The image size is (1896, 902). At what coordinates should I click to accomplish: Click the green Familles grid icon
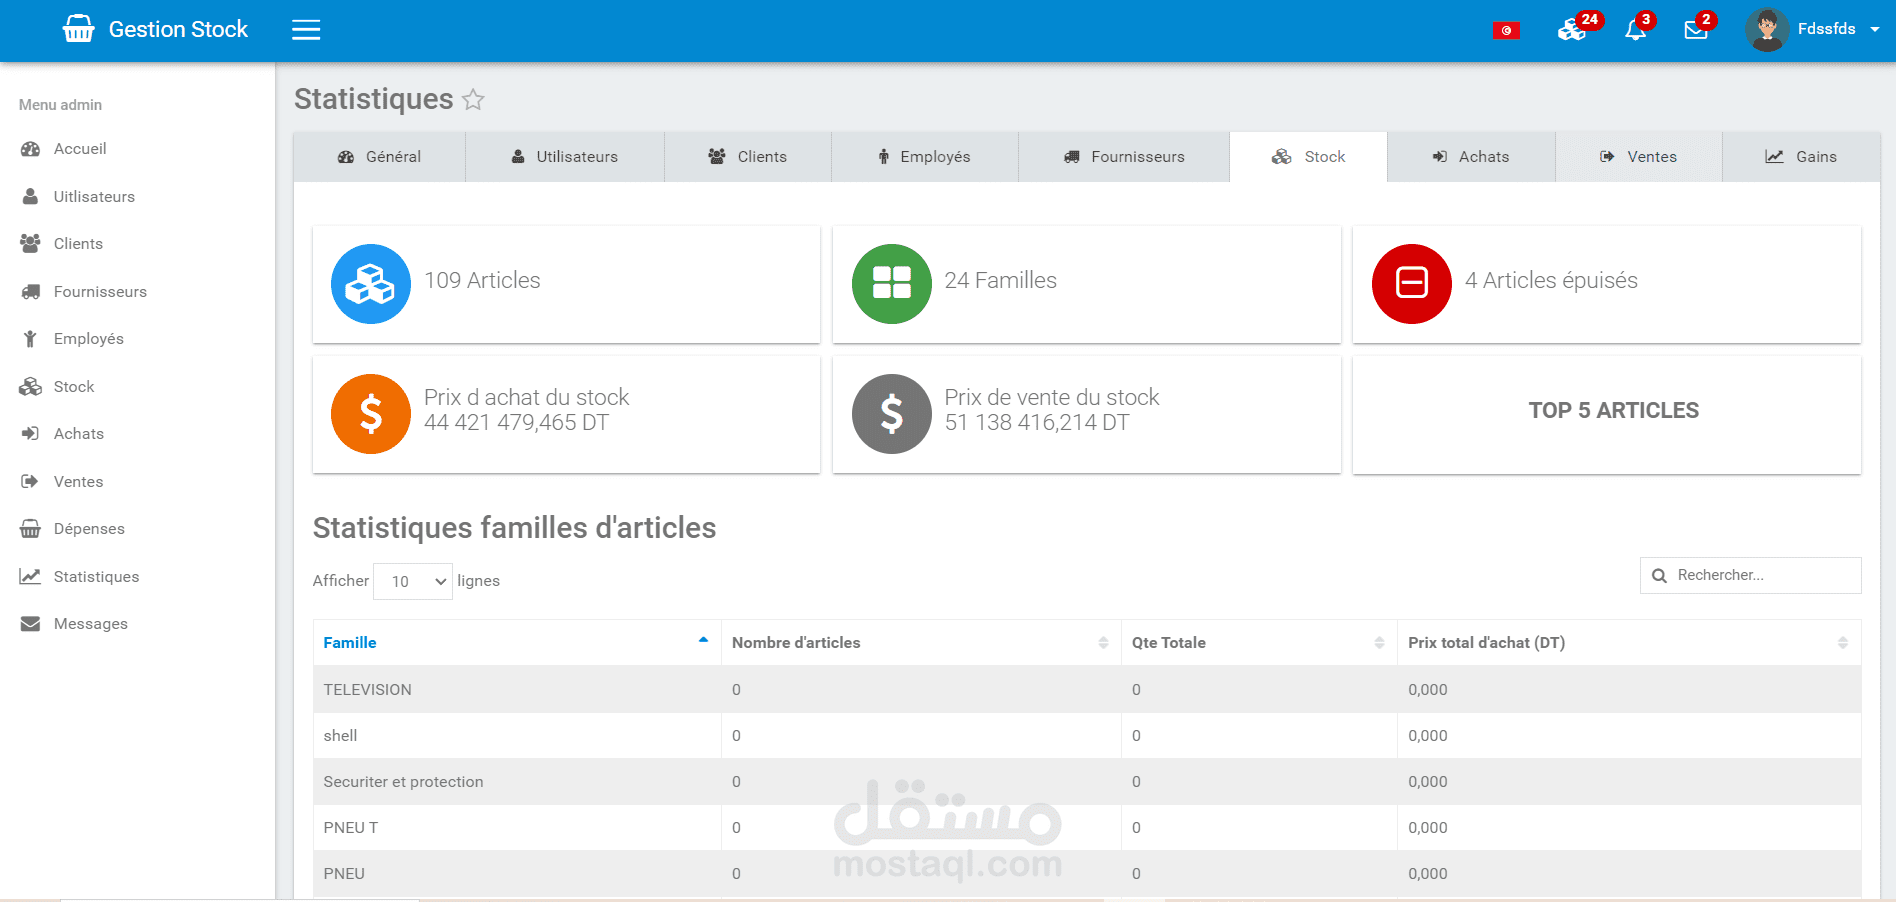click(892, 284)
